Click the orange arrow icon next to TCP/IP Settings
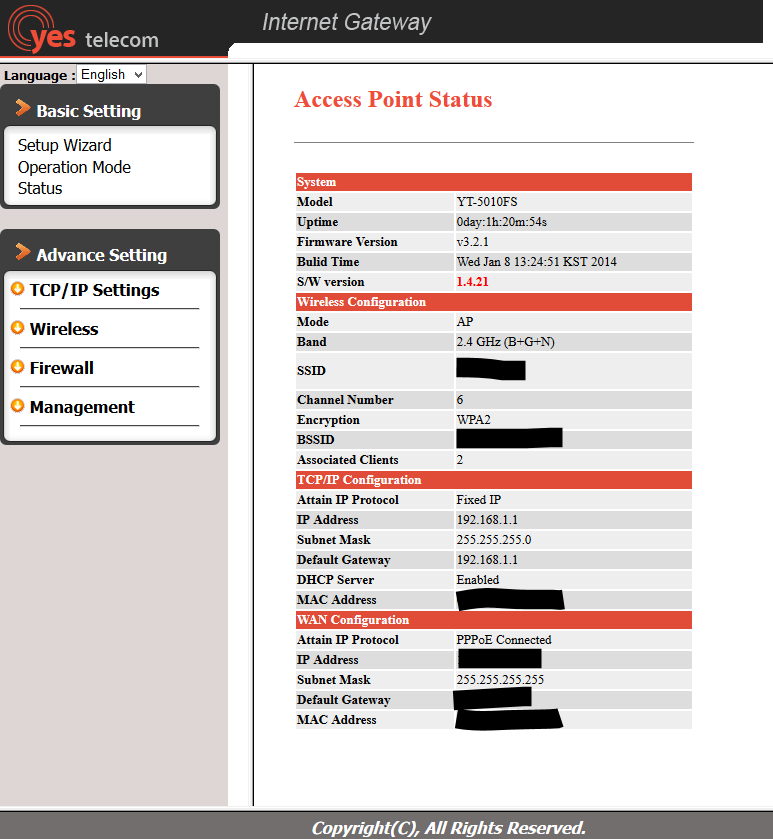The image size is (773, 839). (17, 289)
